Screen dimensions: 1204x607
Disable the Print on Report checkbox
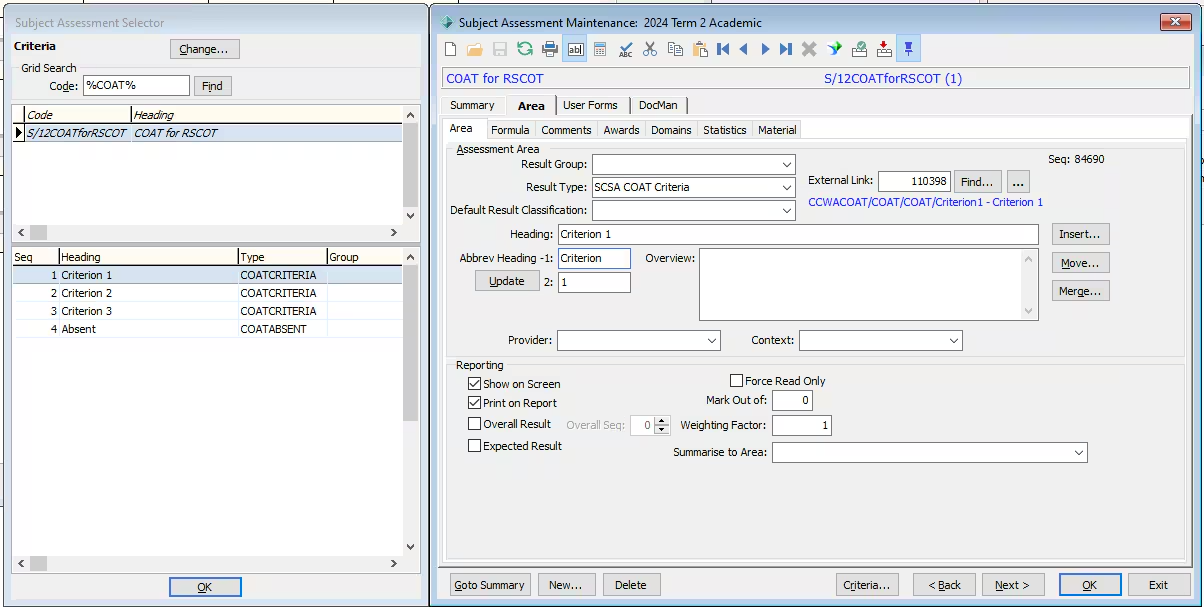tap(476, 403)
